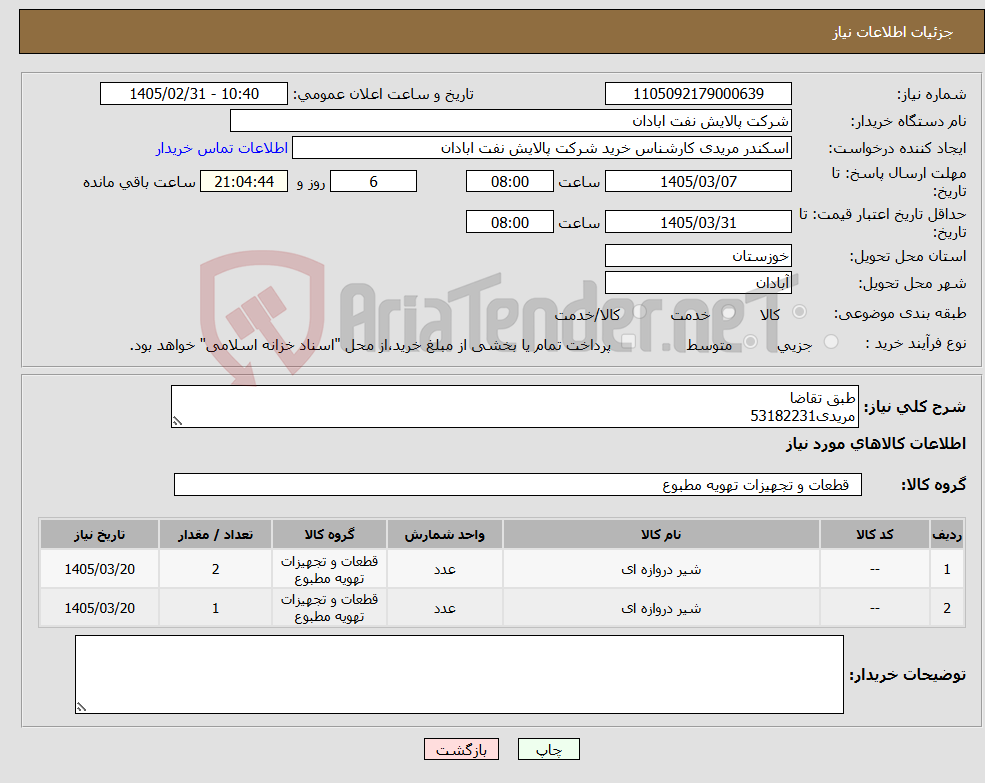985x783 pixels.
Task: Select the خدمت radio button
Action: pyautogui.click(x=729, y=312)
